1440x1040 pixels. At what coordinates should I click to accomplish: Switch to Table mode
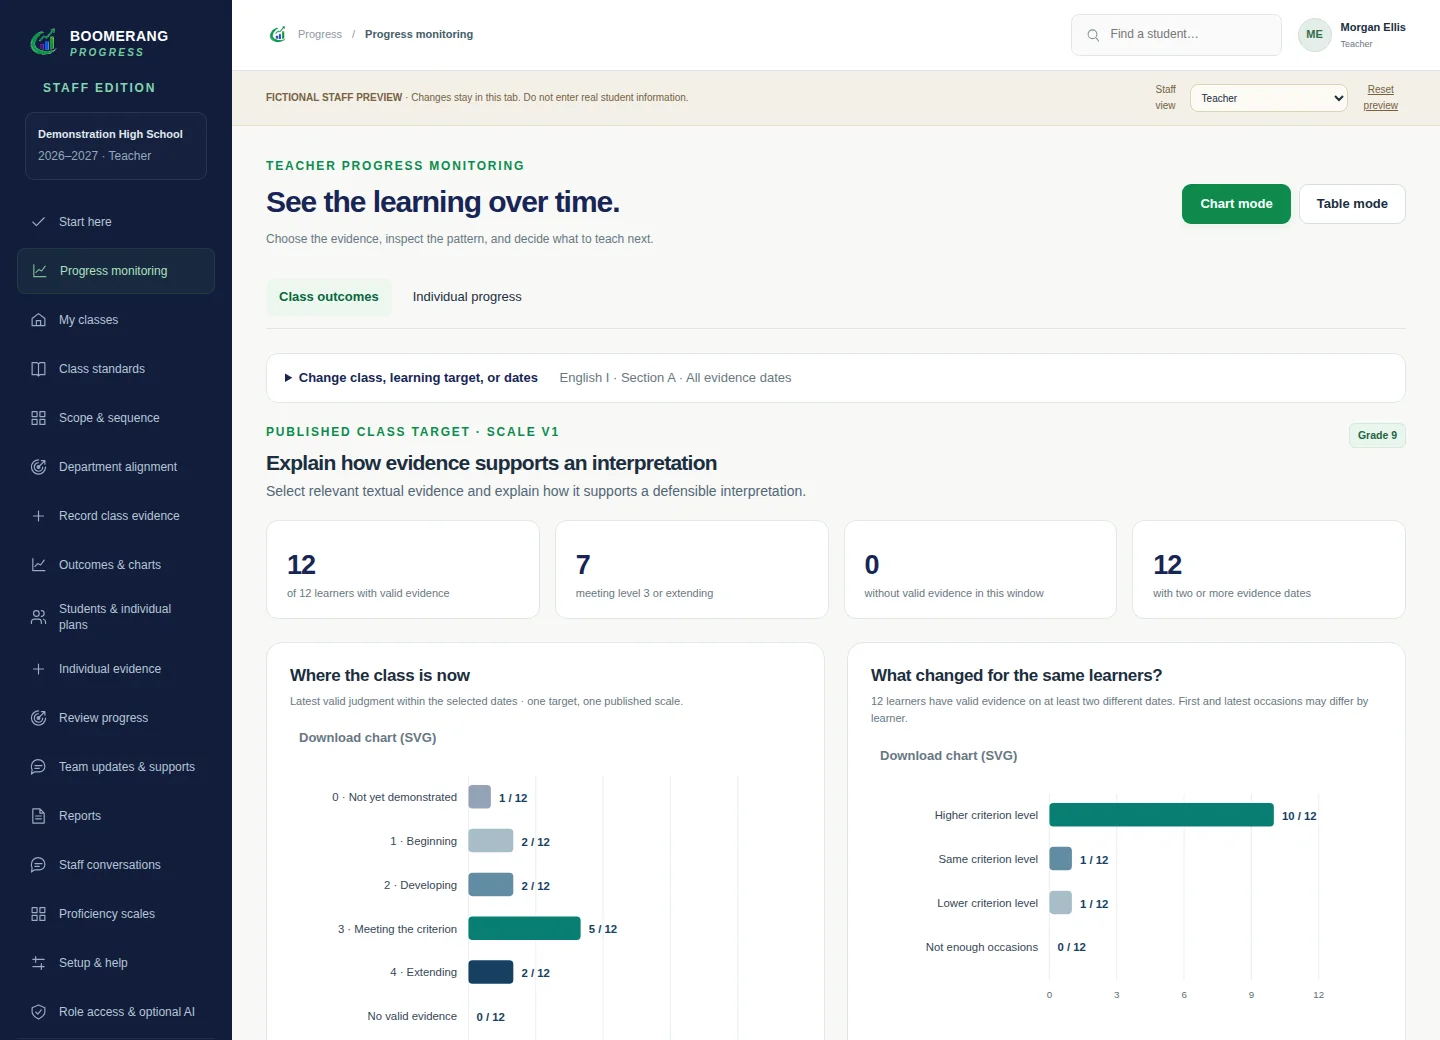[x=1352, y=204]
